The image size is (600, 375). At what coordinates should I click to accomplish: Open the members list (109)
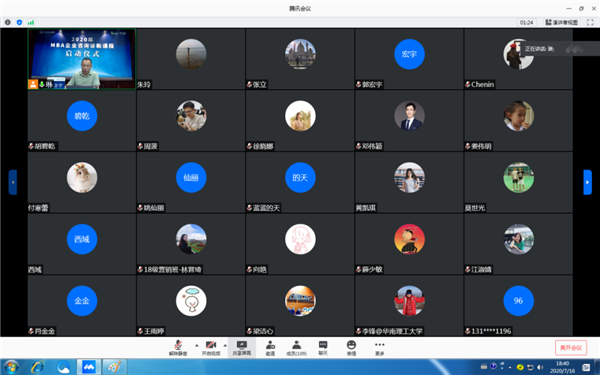pos(297,348)
